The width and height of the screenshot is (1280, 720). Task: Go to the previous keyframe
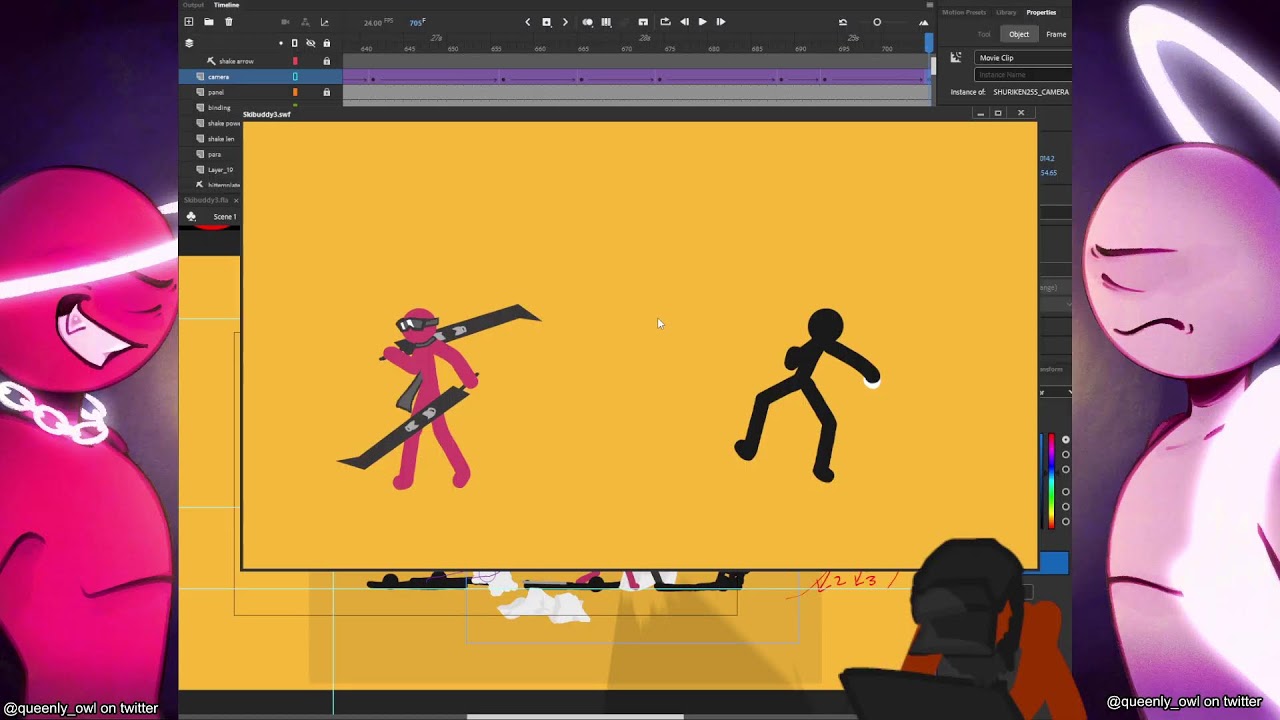pos(528,22)
